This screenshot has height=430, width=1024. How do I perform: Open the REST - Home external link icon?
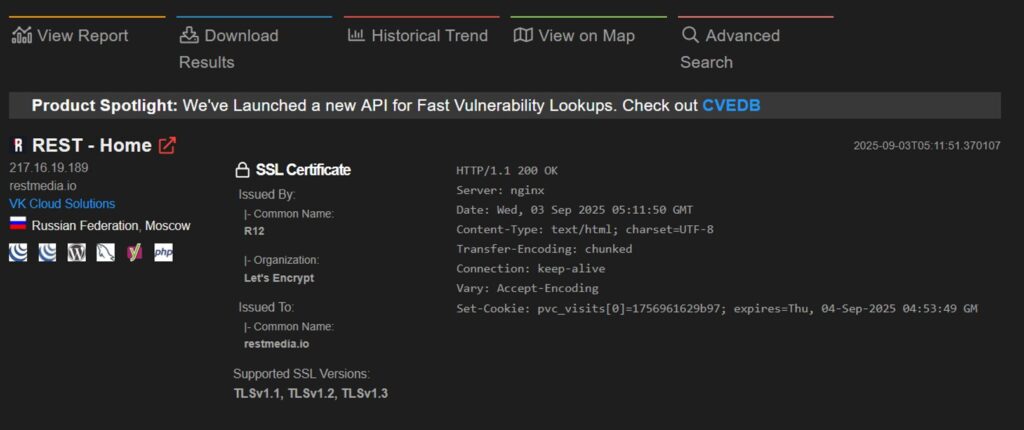(x=167, y=145)
